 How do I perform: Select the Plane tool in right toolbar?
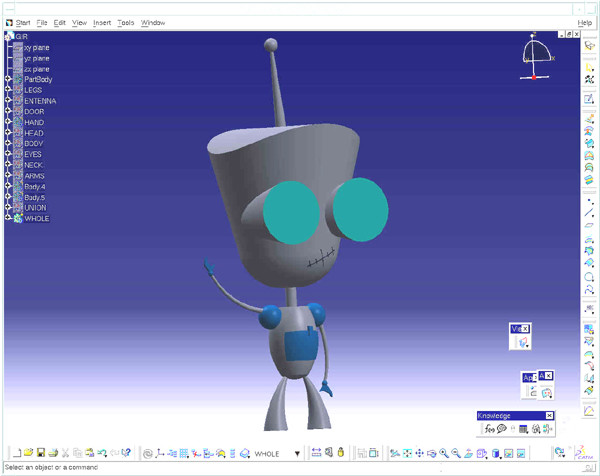point(590,225)
